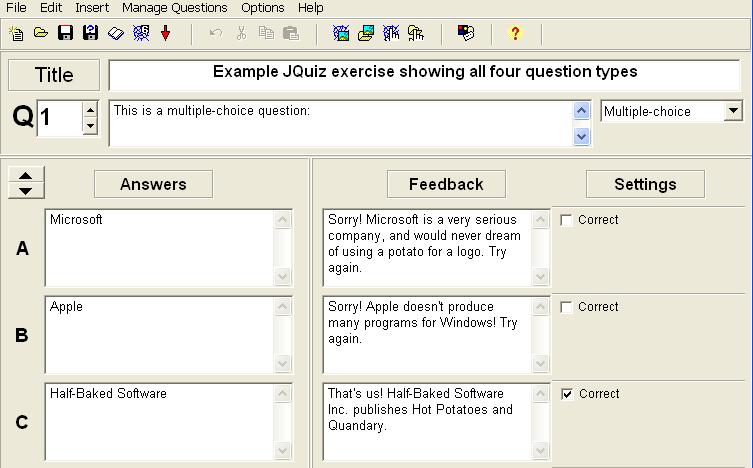This screenshot has height=468, width=753.
Task: Open a file with the folder icon
Action: (x=41, y=33)
